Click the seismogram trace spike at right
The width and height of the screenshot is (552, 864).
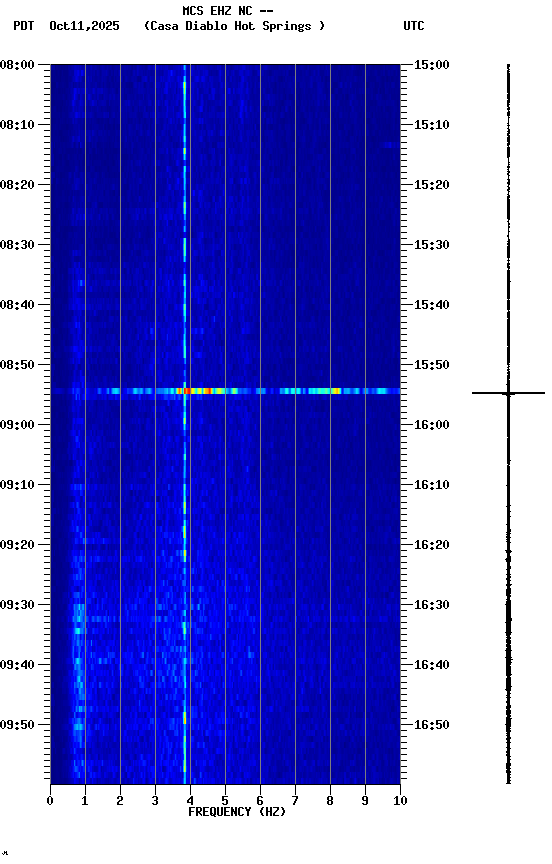(x=508, y=393)
